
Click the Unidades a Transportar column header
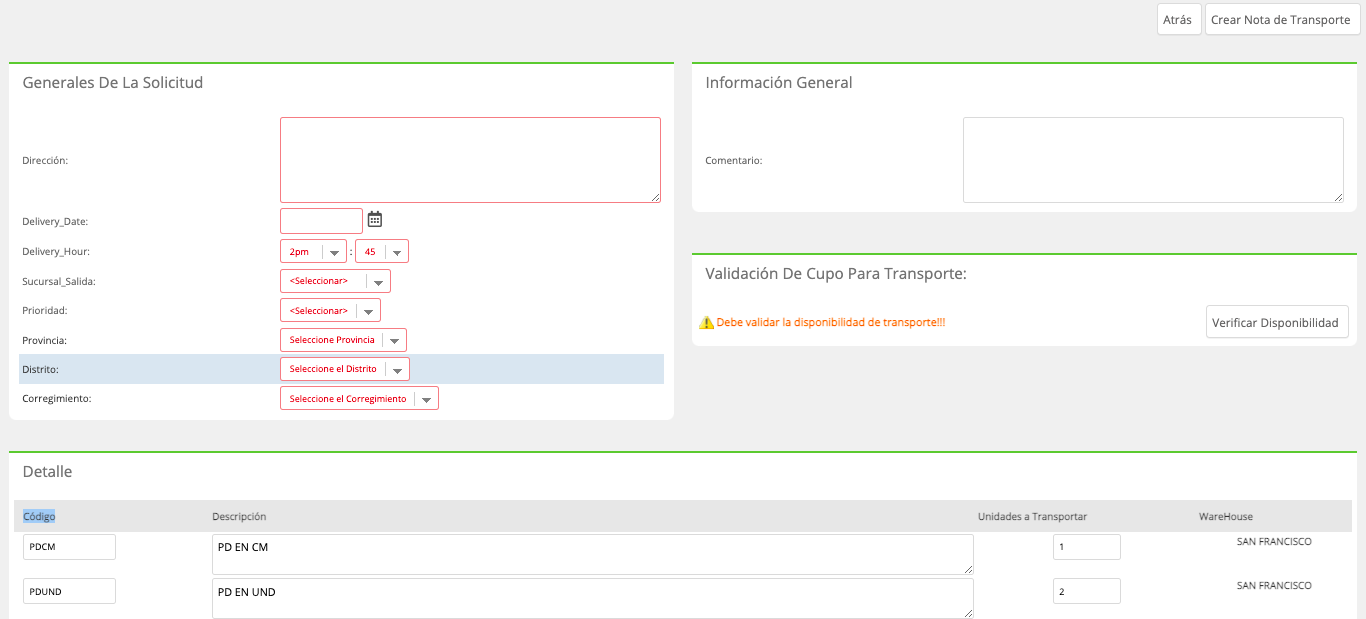pos(1032,516)
